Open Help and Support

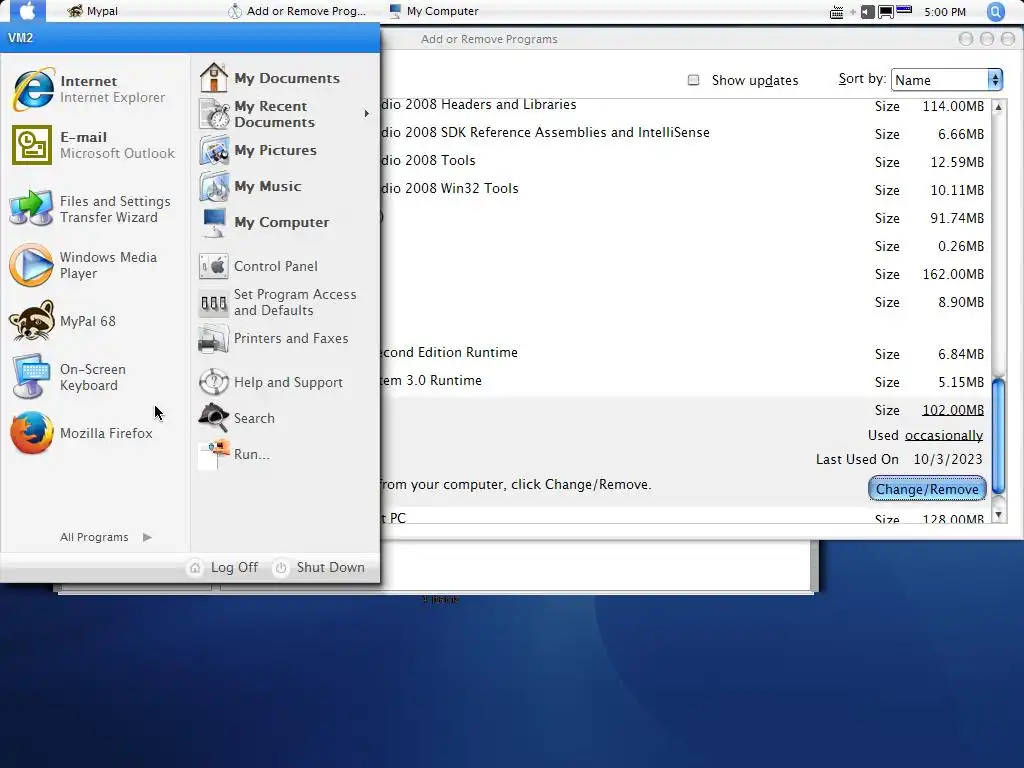point(271,382)
